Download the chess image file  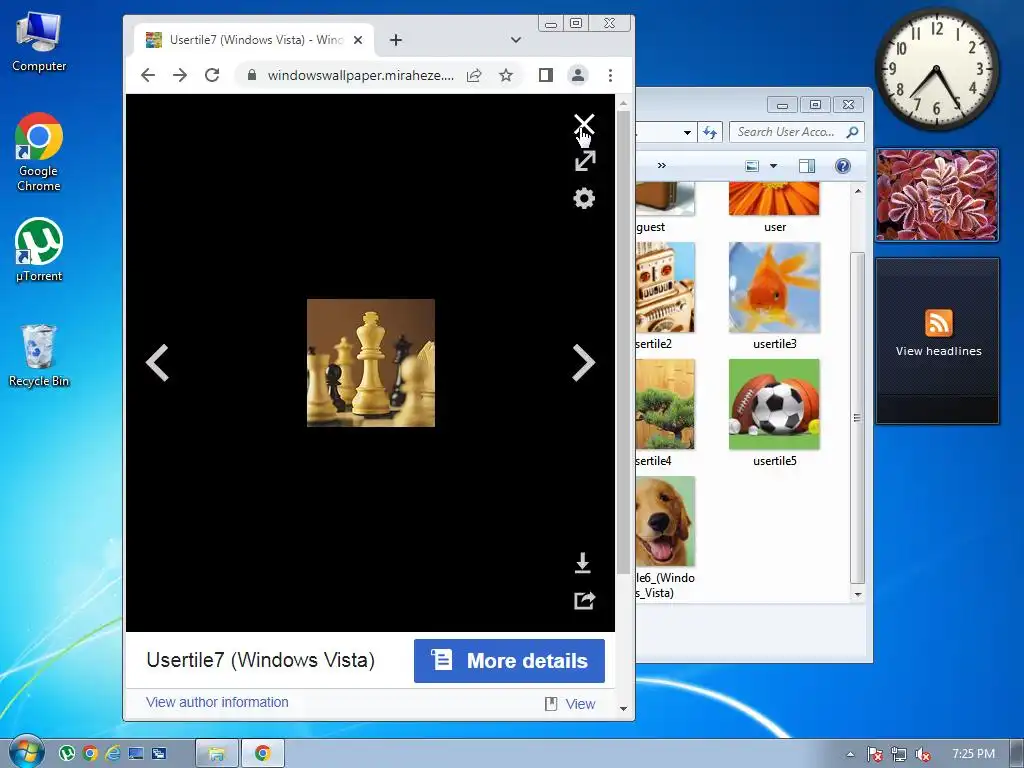[x=583, y=562]
